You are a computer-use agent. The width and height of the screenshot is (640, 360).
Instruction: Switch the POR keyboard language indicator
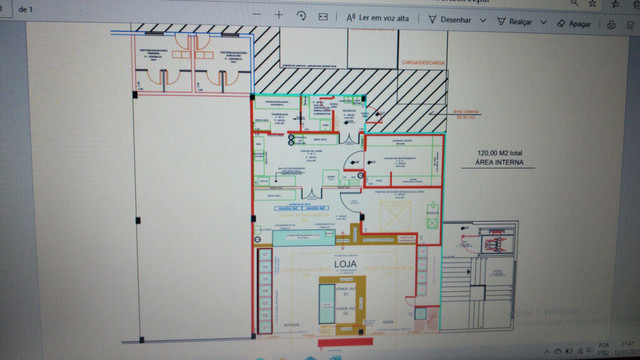point(604,349)
